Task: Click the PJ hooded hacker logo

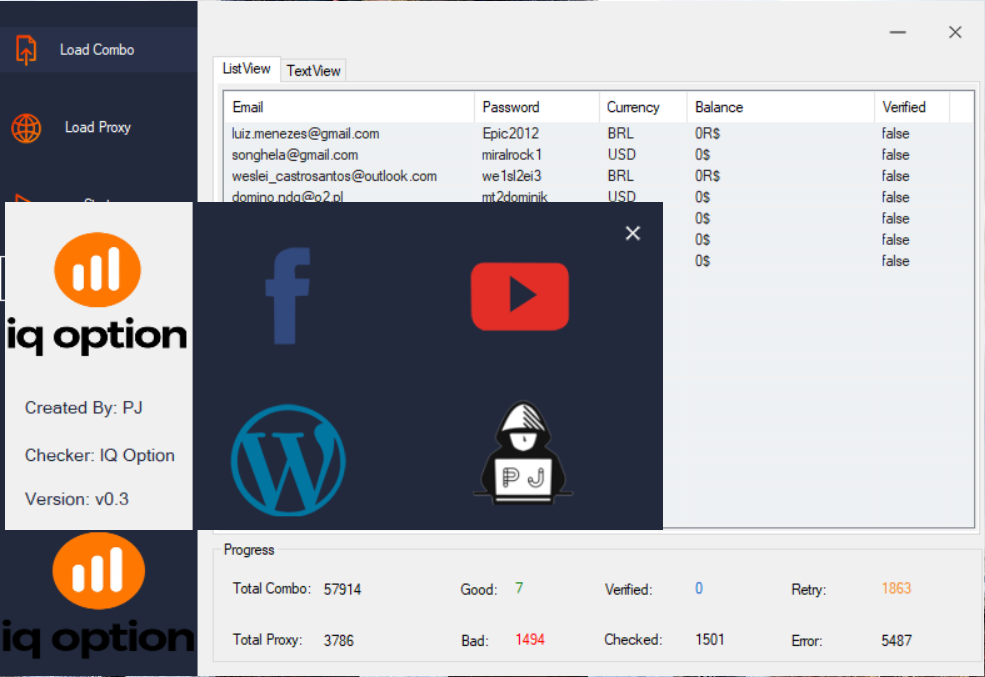Action: click(523, 453)
